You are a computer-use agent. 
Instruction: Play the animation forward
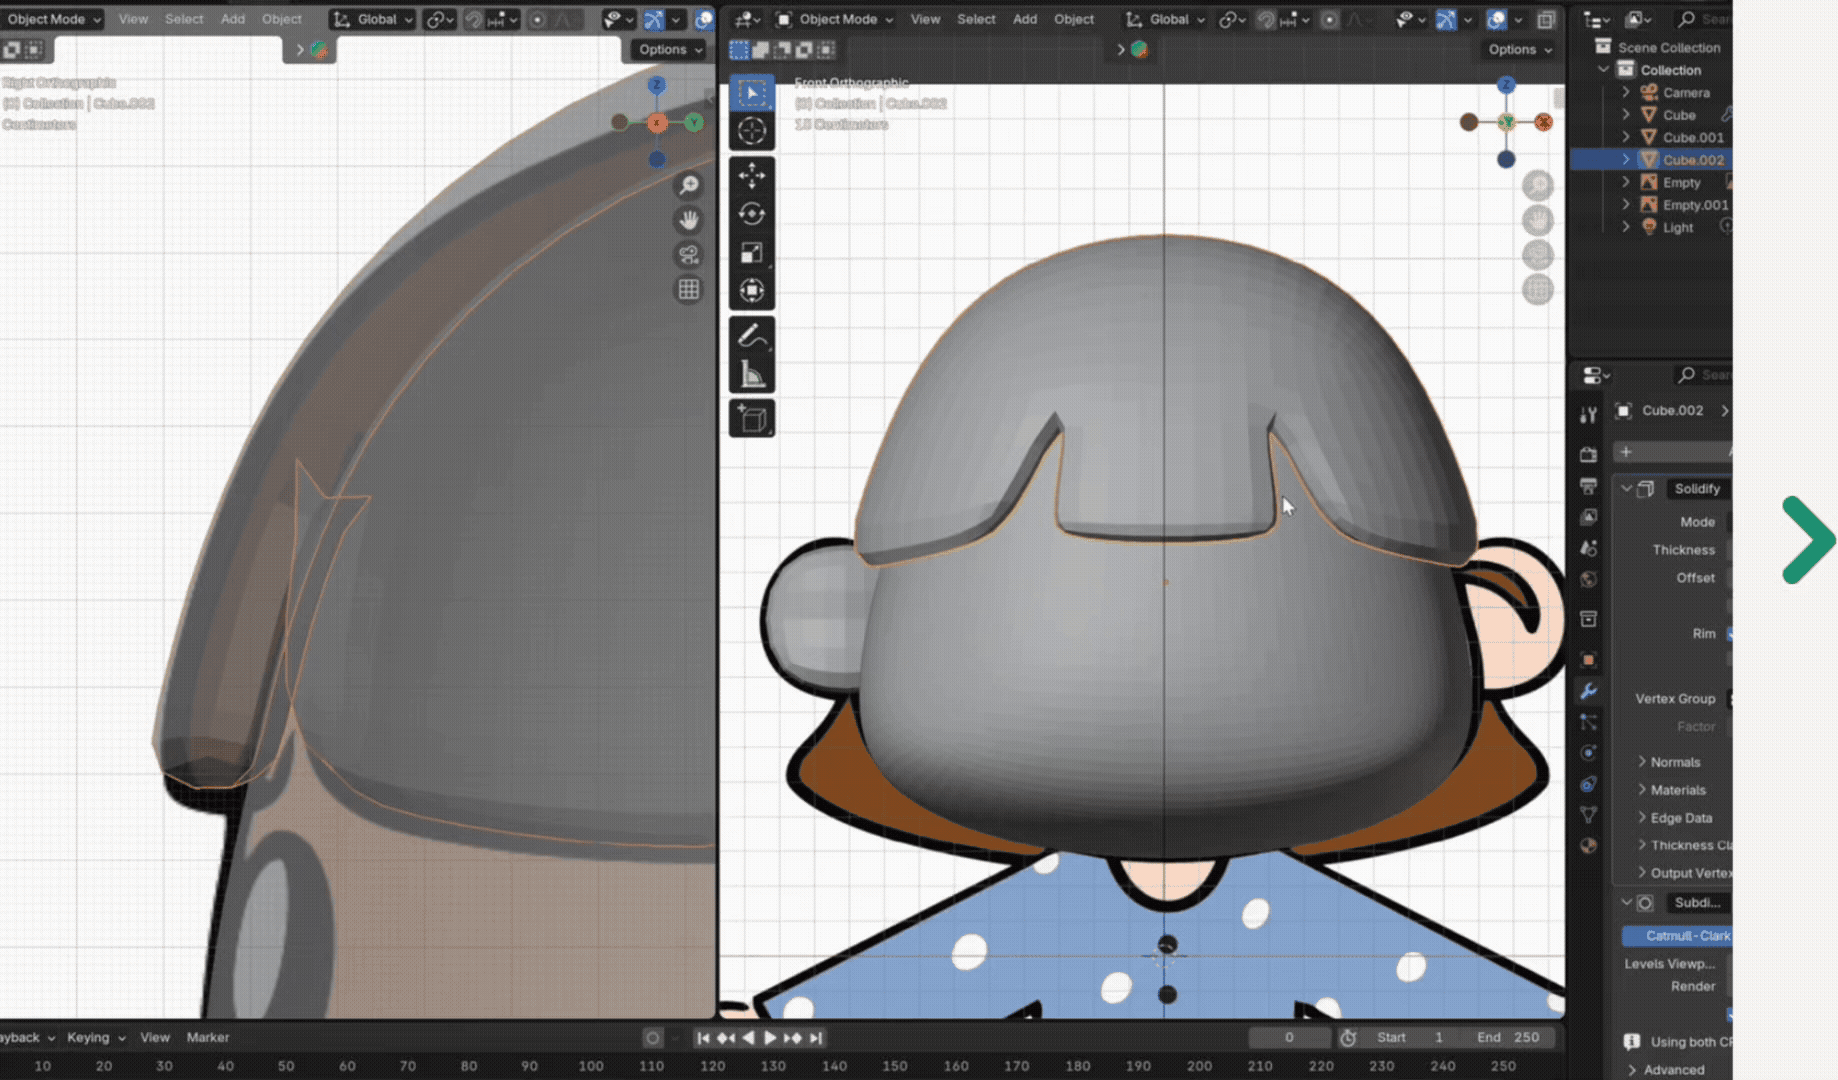[770, 1038]
